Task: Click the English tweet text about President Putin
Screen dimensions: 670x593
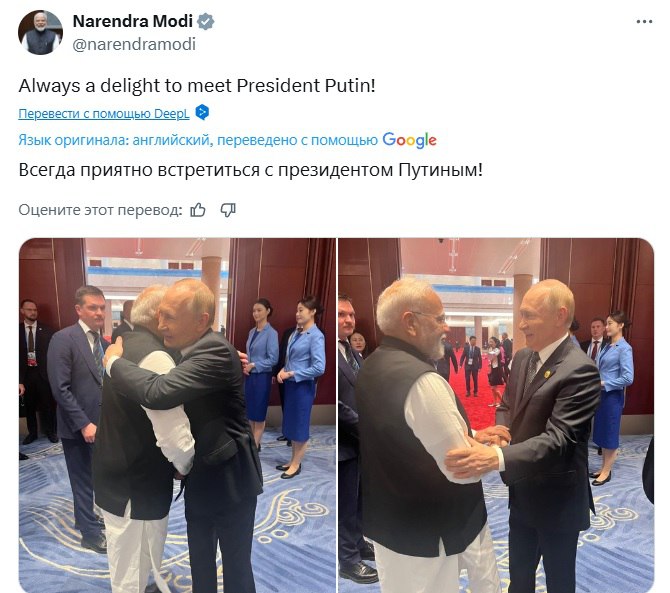Action: 197,85
